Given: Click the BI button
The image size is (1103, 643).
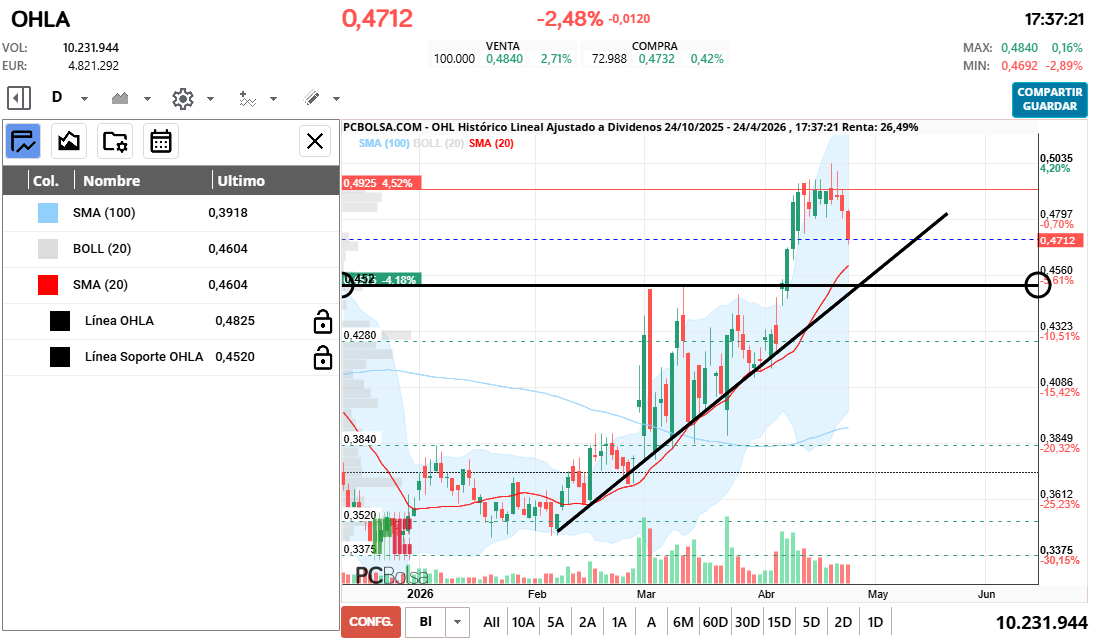Looking at the screenshot, I should (x=426, y=622).
